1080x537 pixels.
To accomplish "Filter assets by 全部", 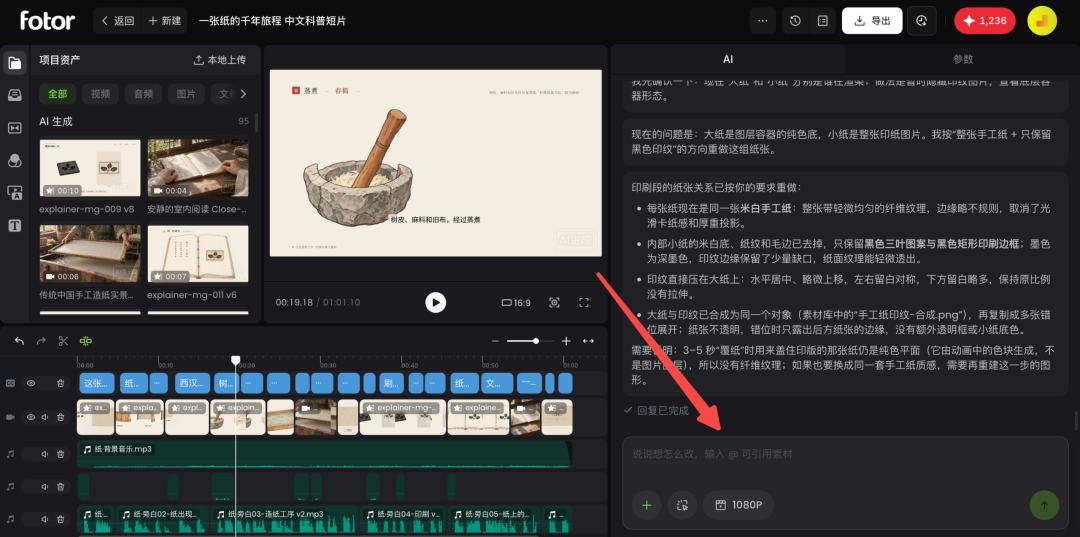I will pos(58,94).
